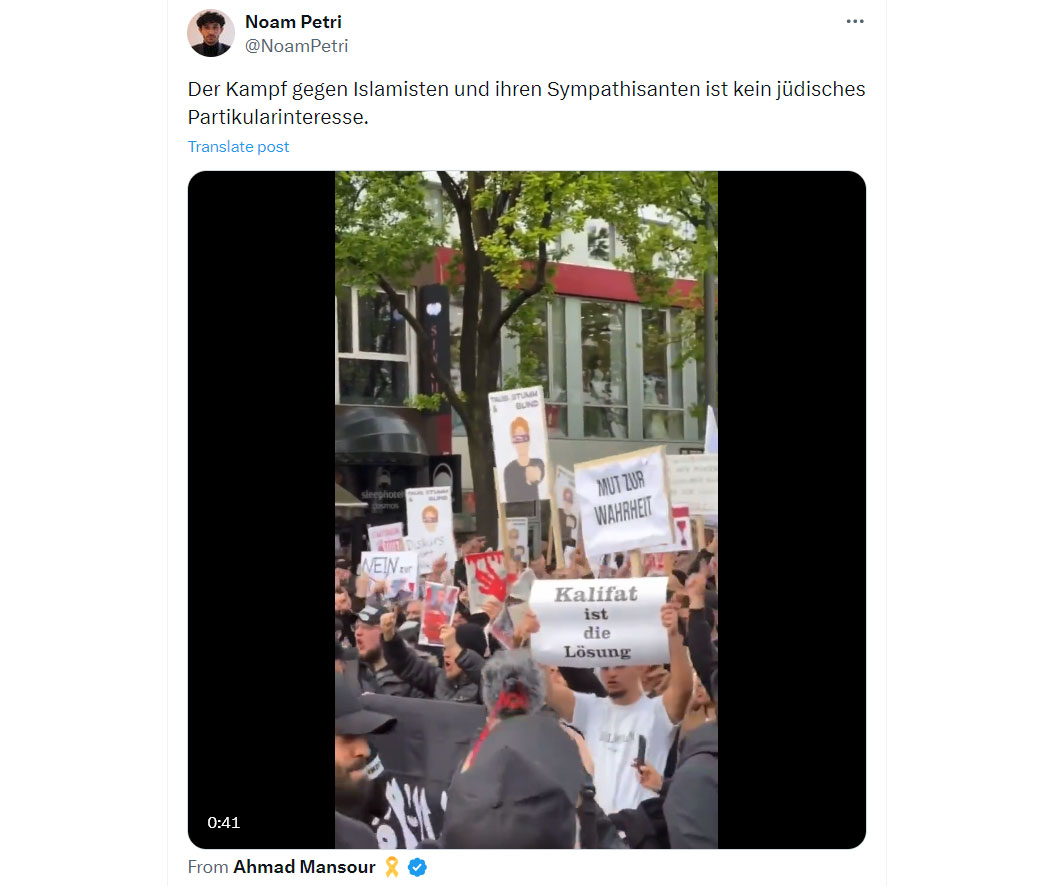Click the tall cartoon figure poster in video

[519, 445]
